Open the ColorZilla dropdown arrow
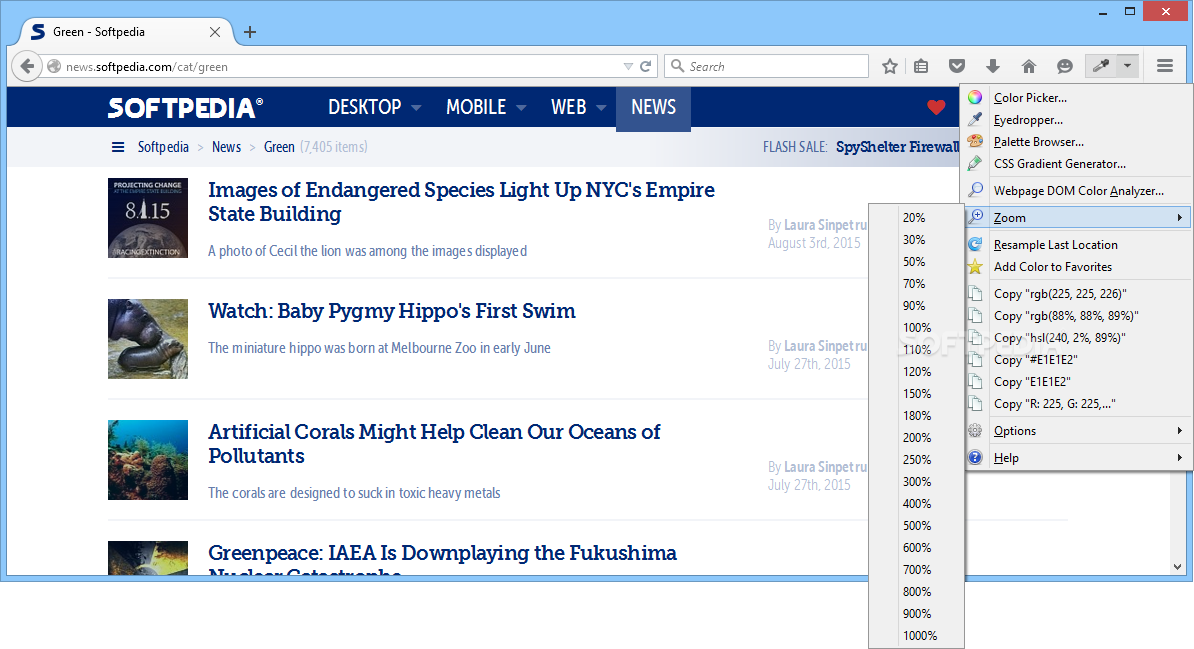Image resolution: width=1194 pixels, height=649 pixels. tap(1127, 66)
